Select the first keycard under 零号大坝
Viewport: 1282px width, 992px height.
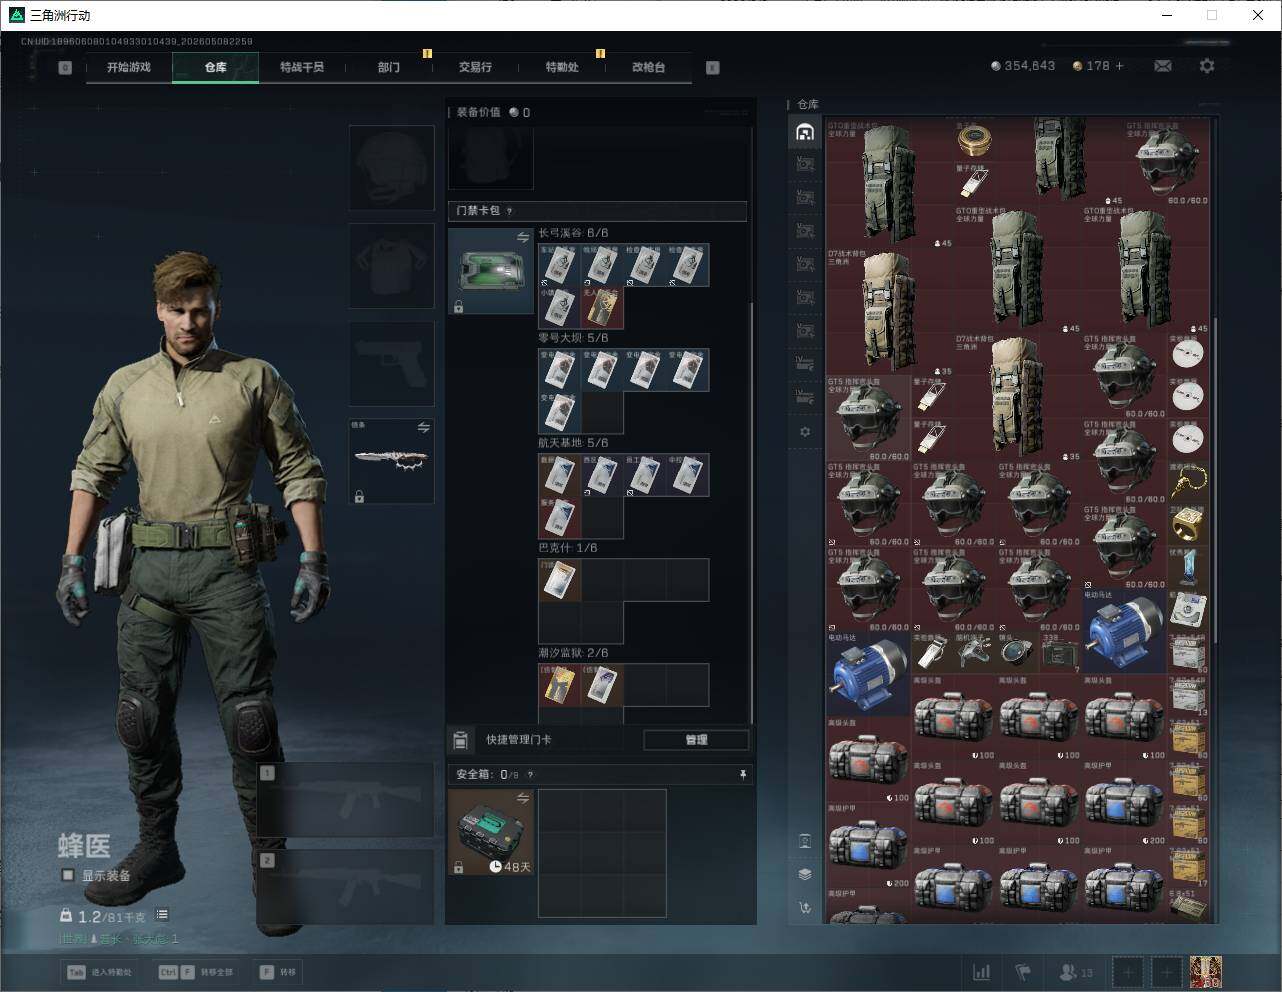[560, 370]
